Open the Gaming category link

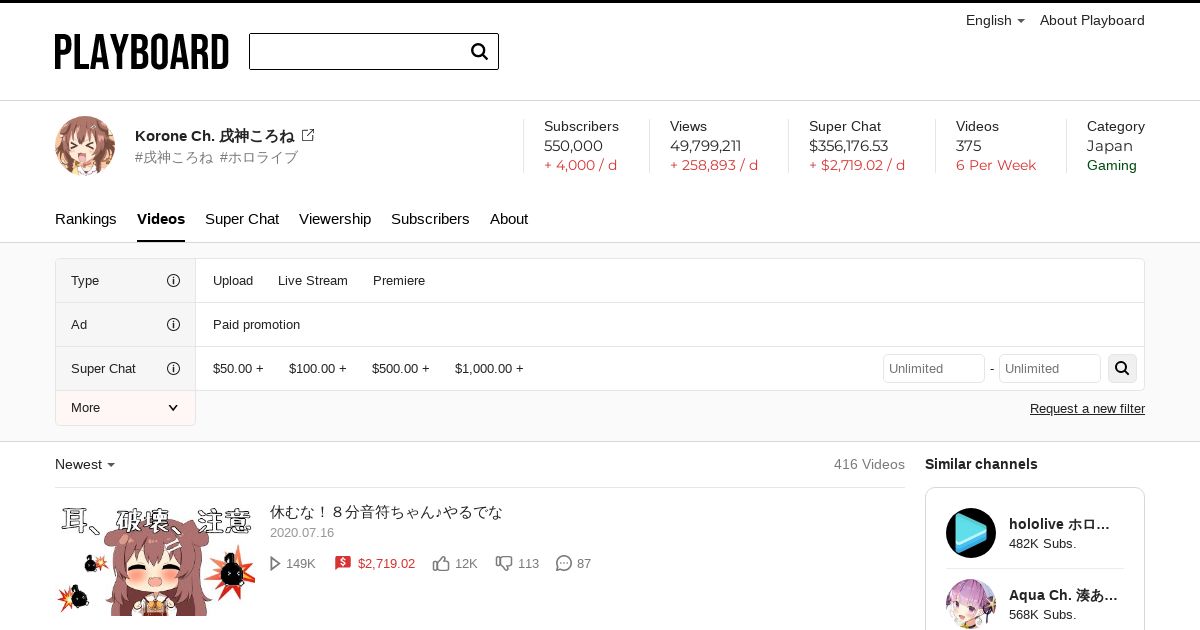click(x=1112, y=165)
